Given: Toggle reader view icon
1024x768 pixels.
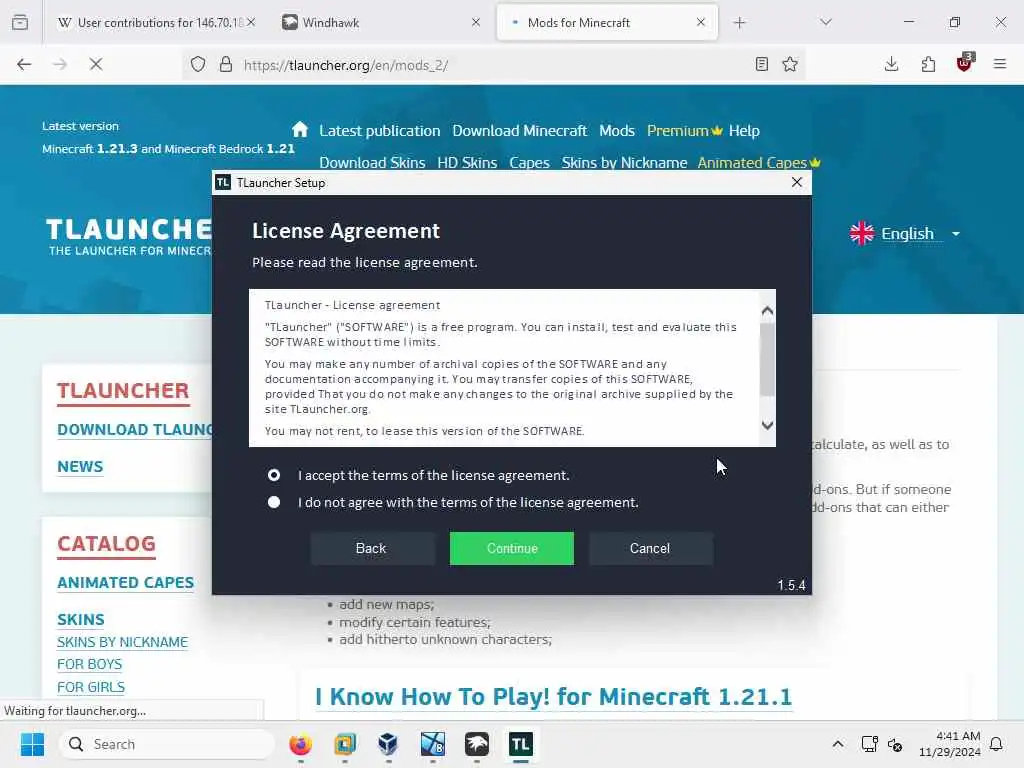Looking at the screenshot, I should tap(761, 64).
